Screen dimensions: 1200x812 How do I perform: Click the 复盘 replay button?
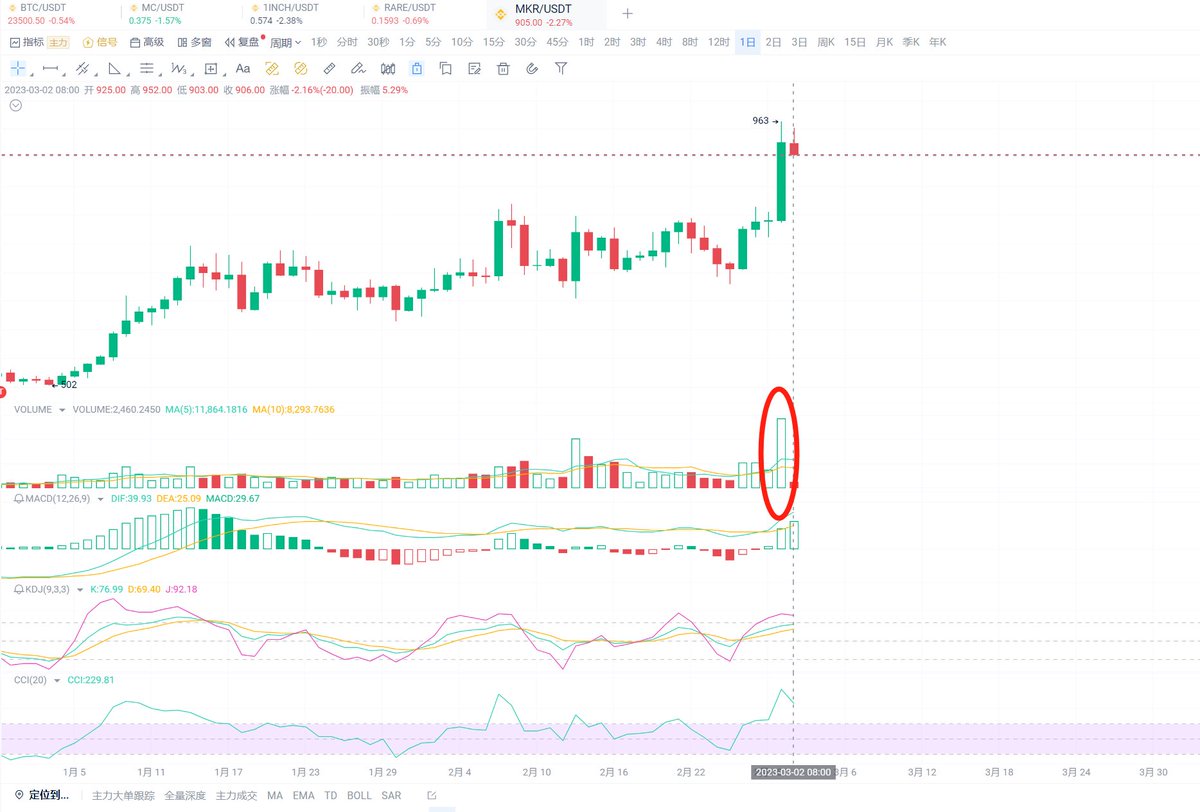(243, 42)
